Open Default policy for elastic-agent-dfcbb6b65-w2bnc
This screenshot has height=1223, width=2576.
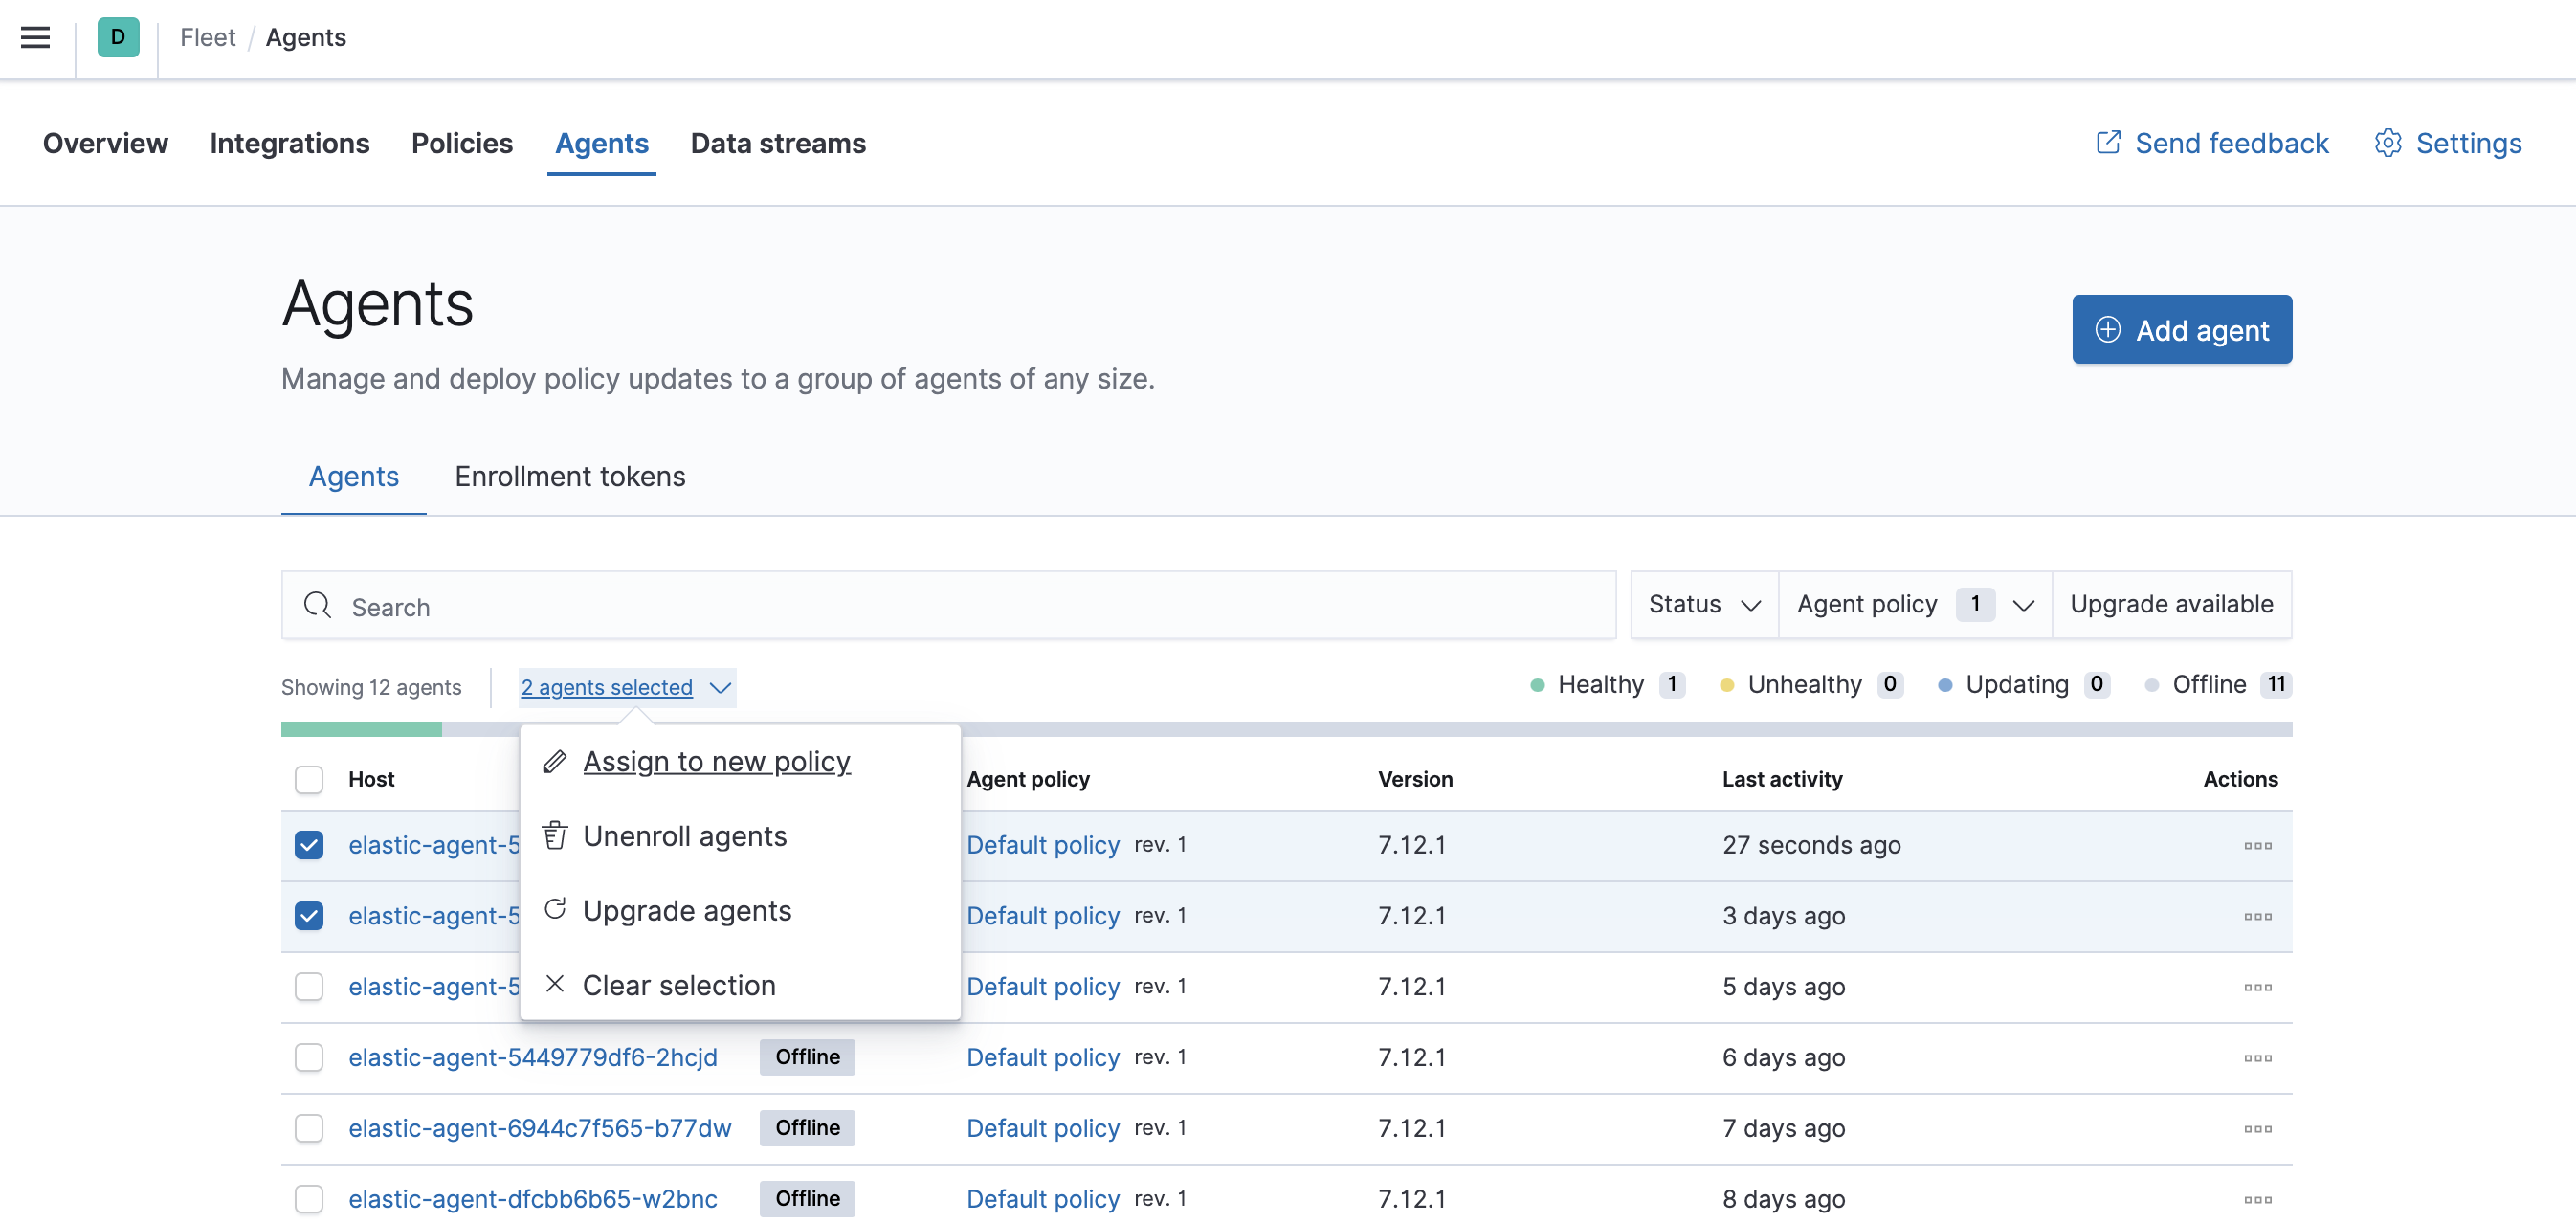click(1043, 1199)
